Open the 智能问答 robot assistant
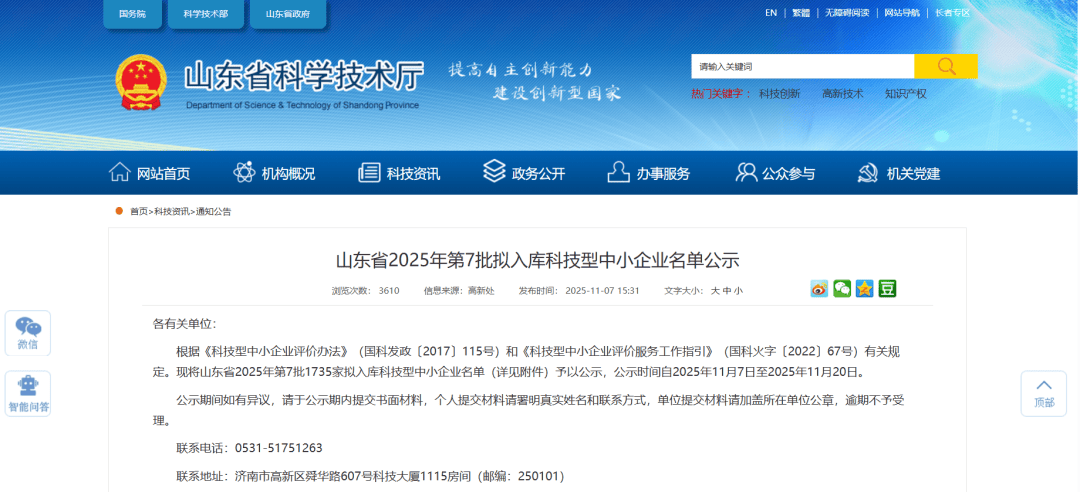This screenshot has width=1080, height=492. click(28, 394)
